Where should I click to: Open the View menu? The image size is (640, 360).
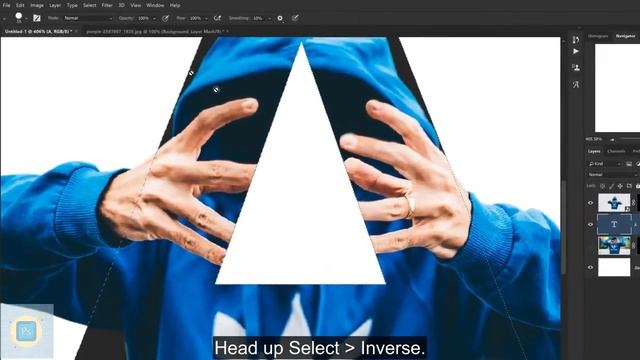[x=136, y=5]
